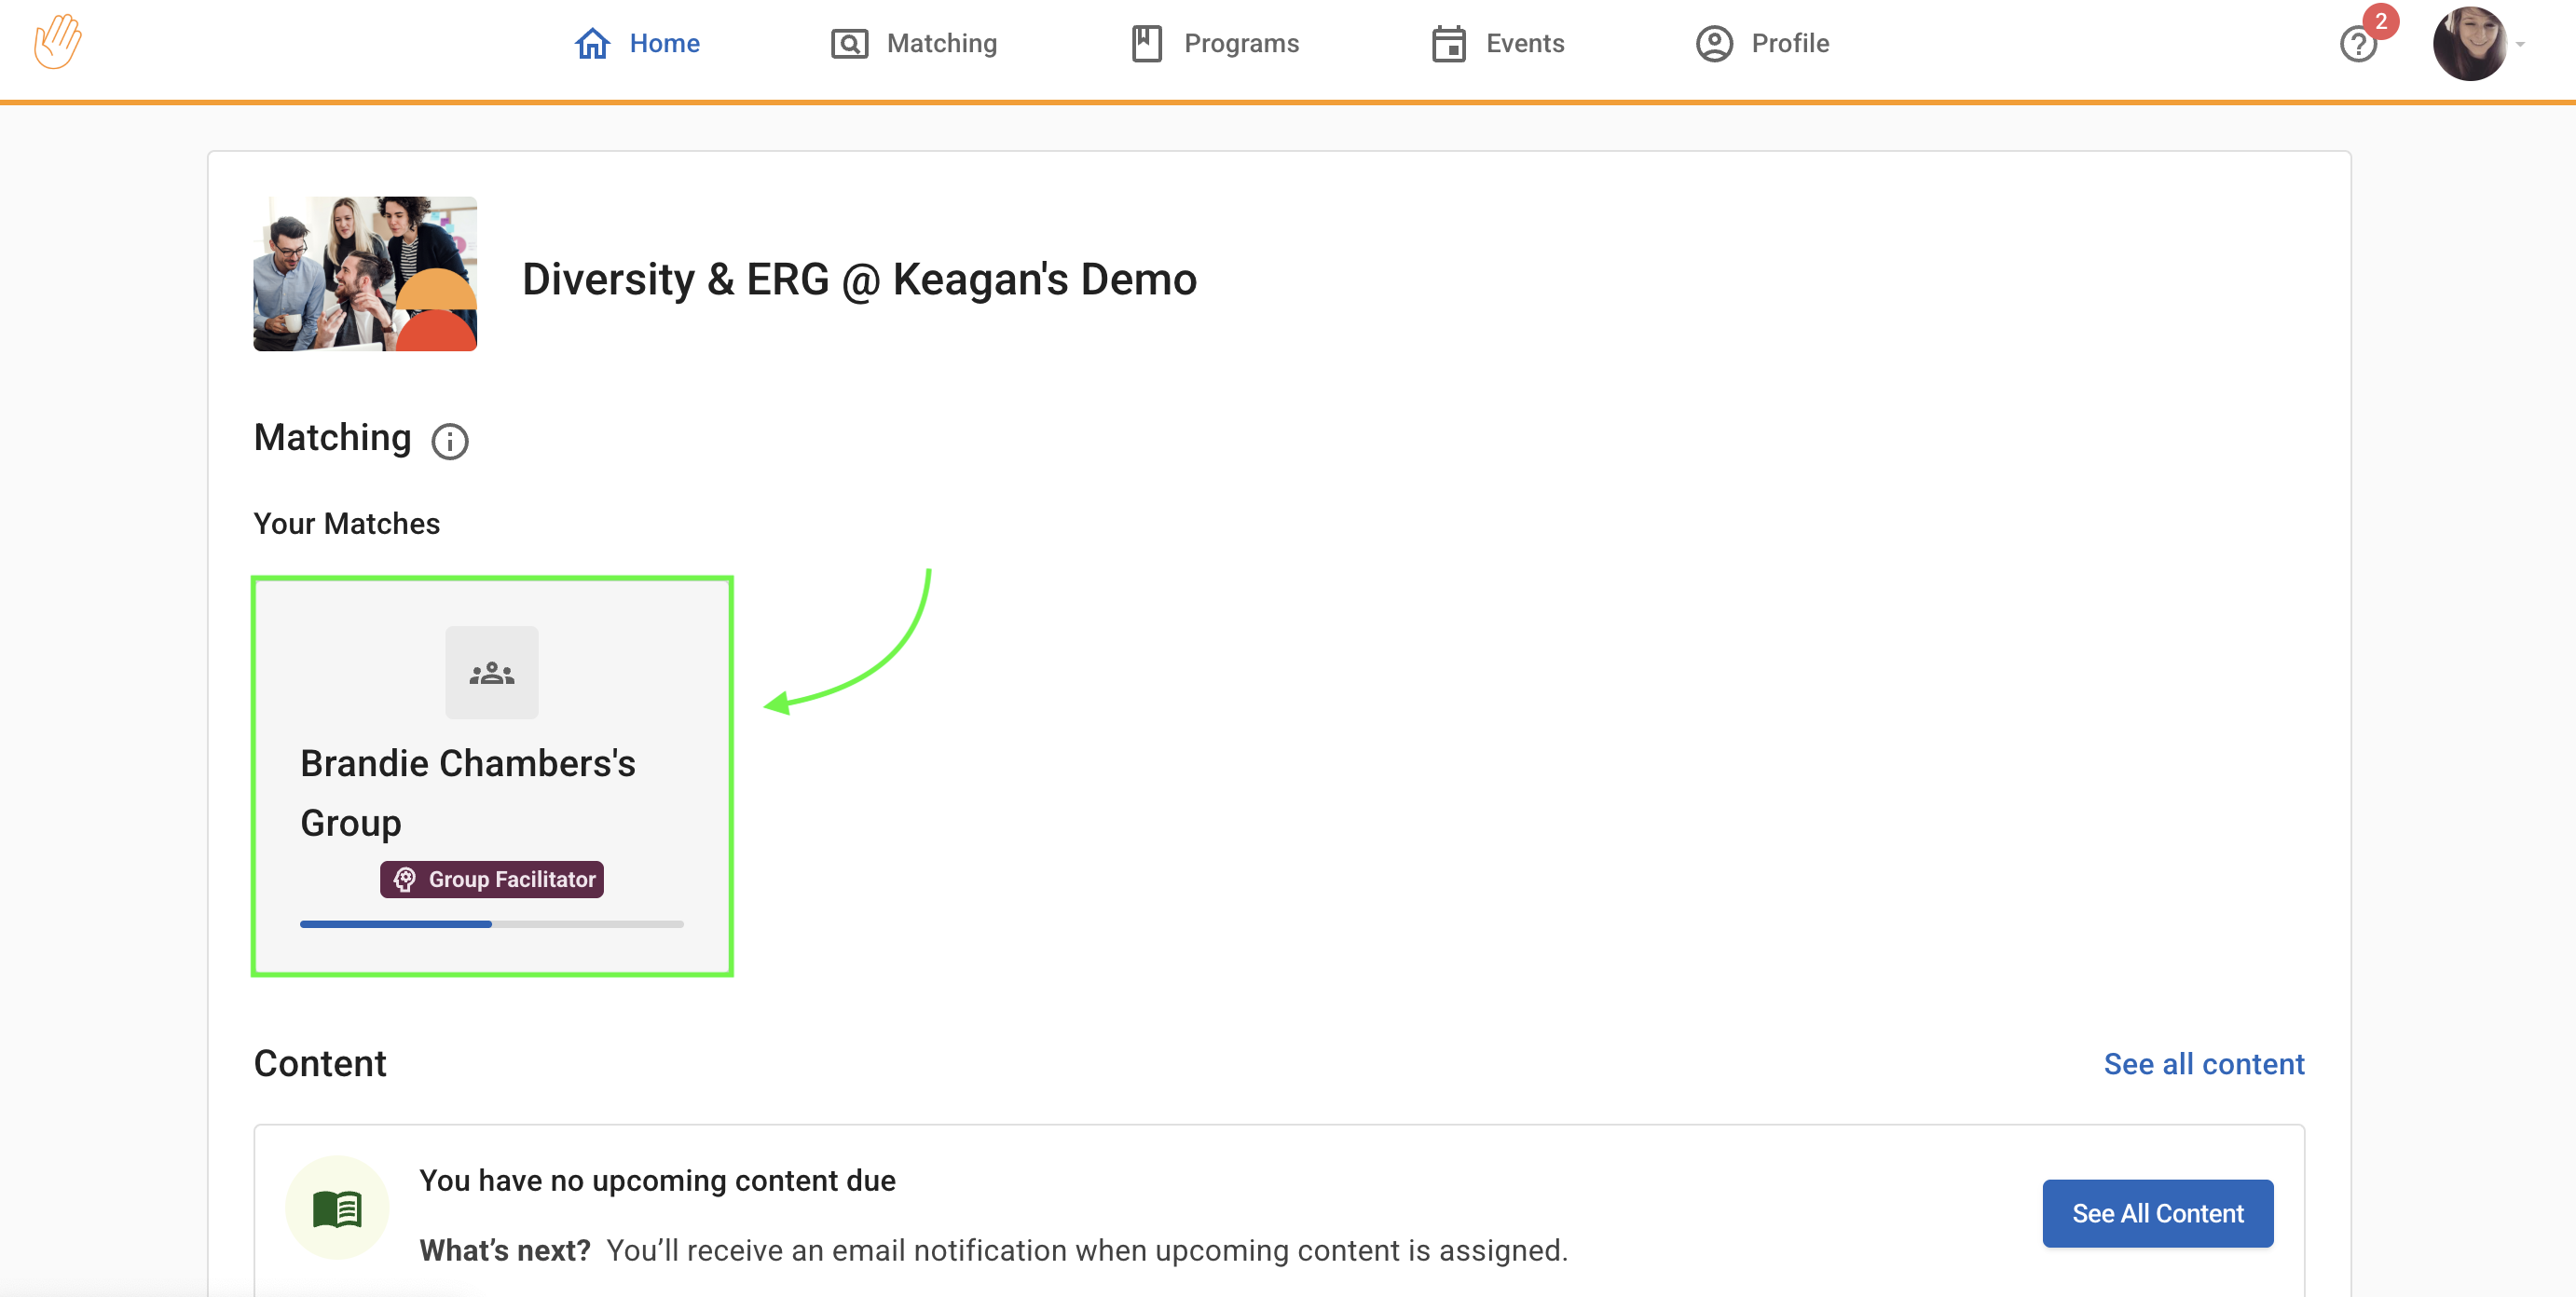Click the group people icon in match card
The image size is (2576, 1297).
[x=491, y=673]
